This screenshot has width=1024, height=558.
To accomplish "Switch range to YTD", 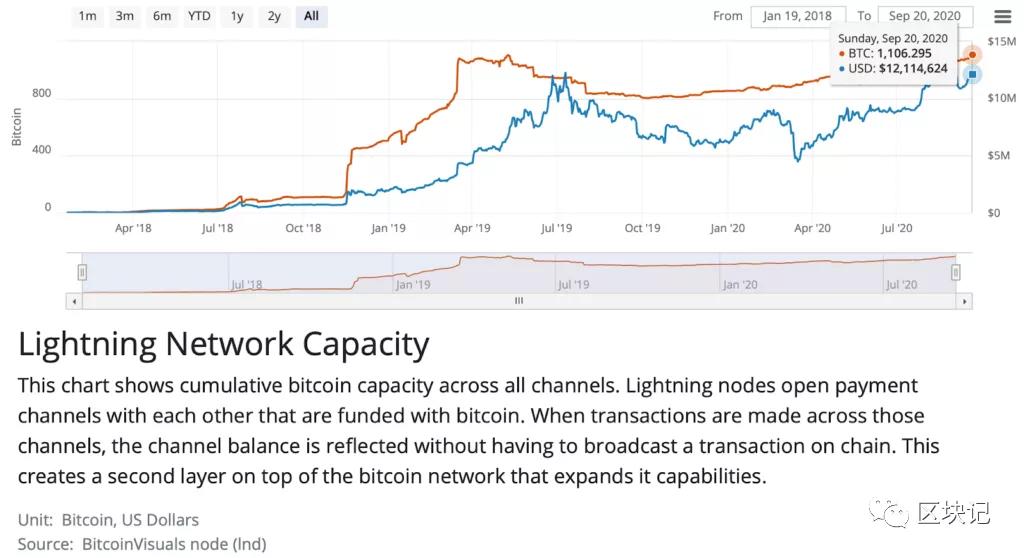I will 199,16.
